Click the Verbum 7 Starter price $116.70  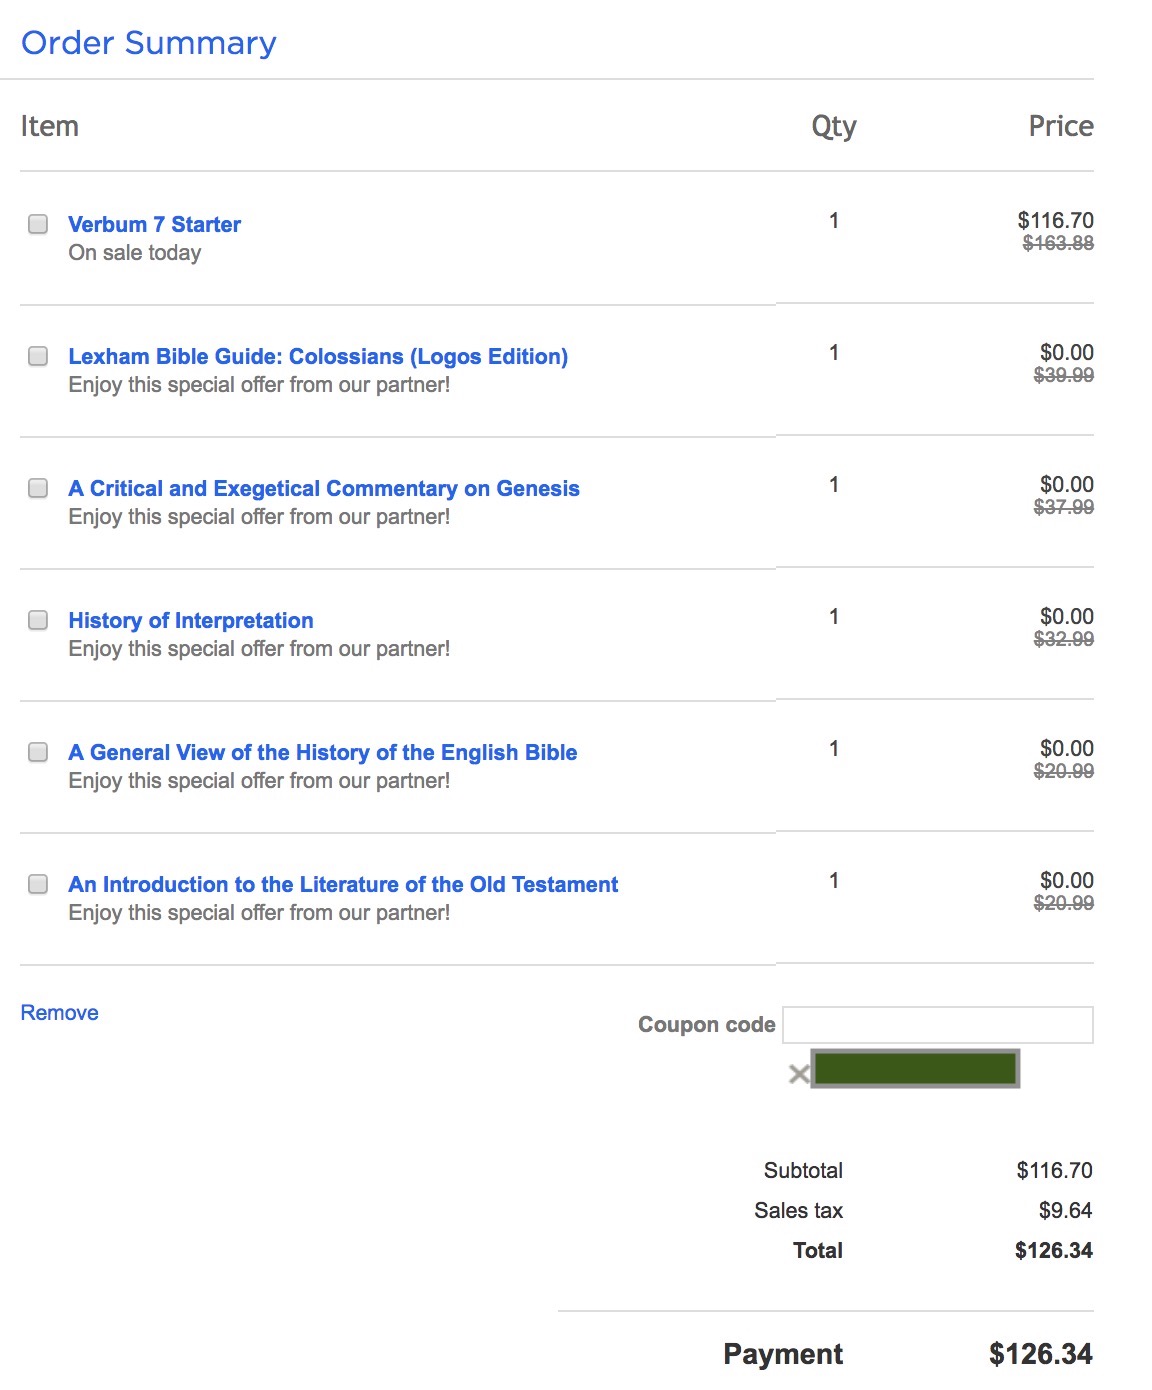pos(1055,220)
